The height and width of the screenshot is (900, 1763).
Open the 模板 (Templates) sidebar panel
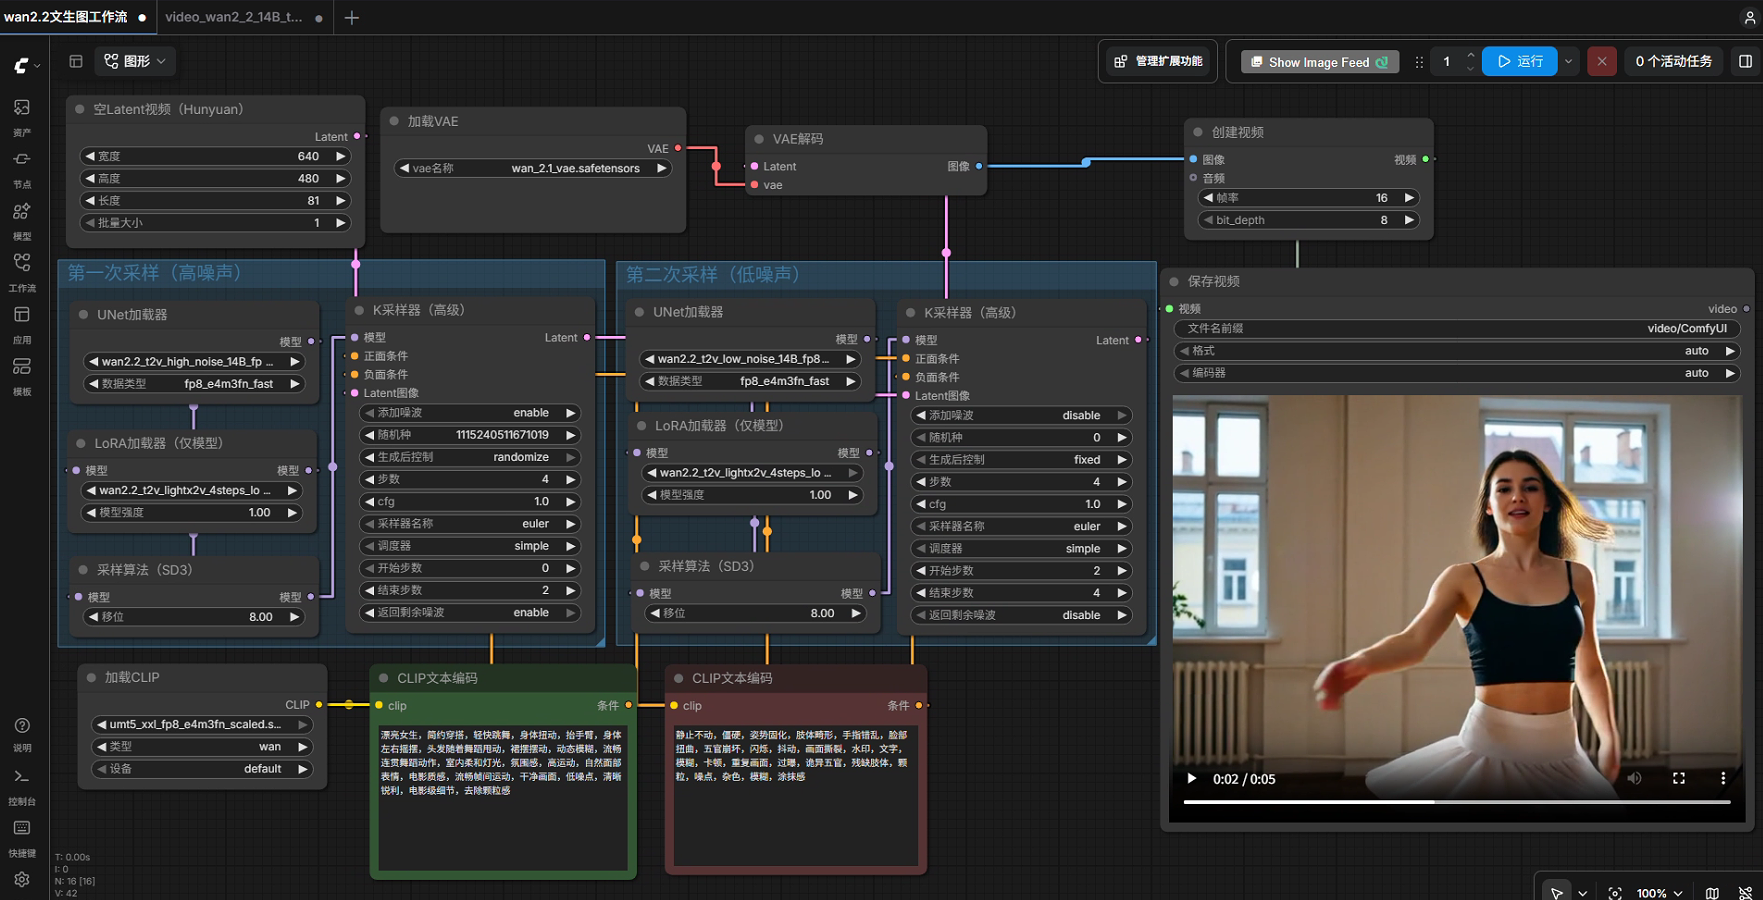point(22,376)
